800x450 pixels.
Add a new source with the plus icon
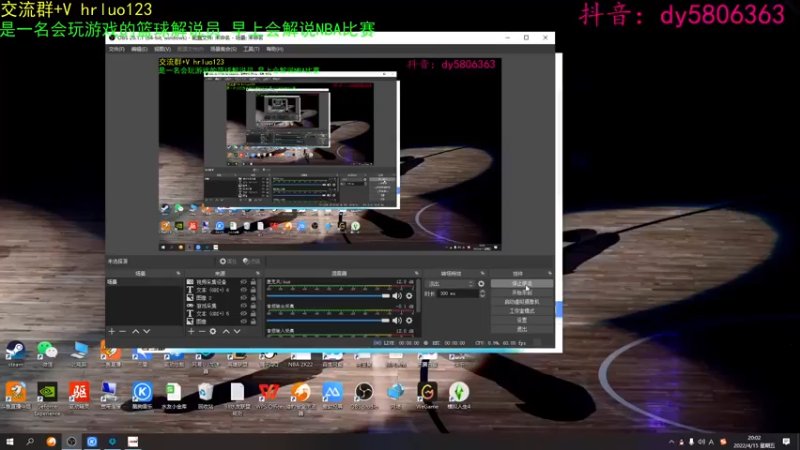coord(191,331)
